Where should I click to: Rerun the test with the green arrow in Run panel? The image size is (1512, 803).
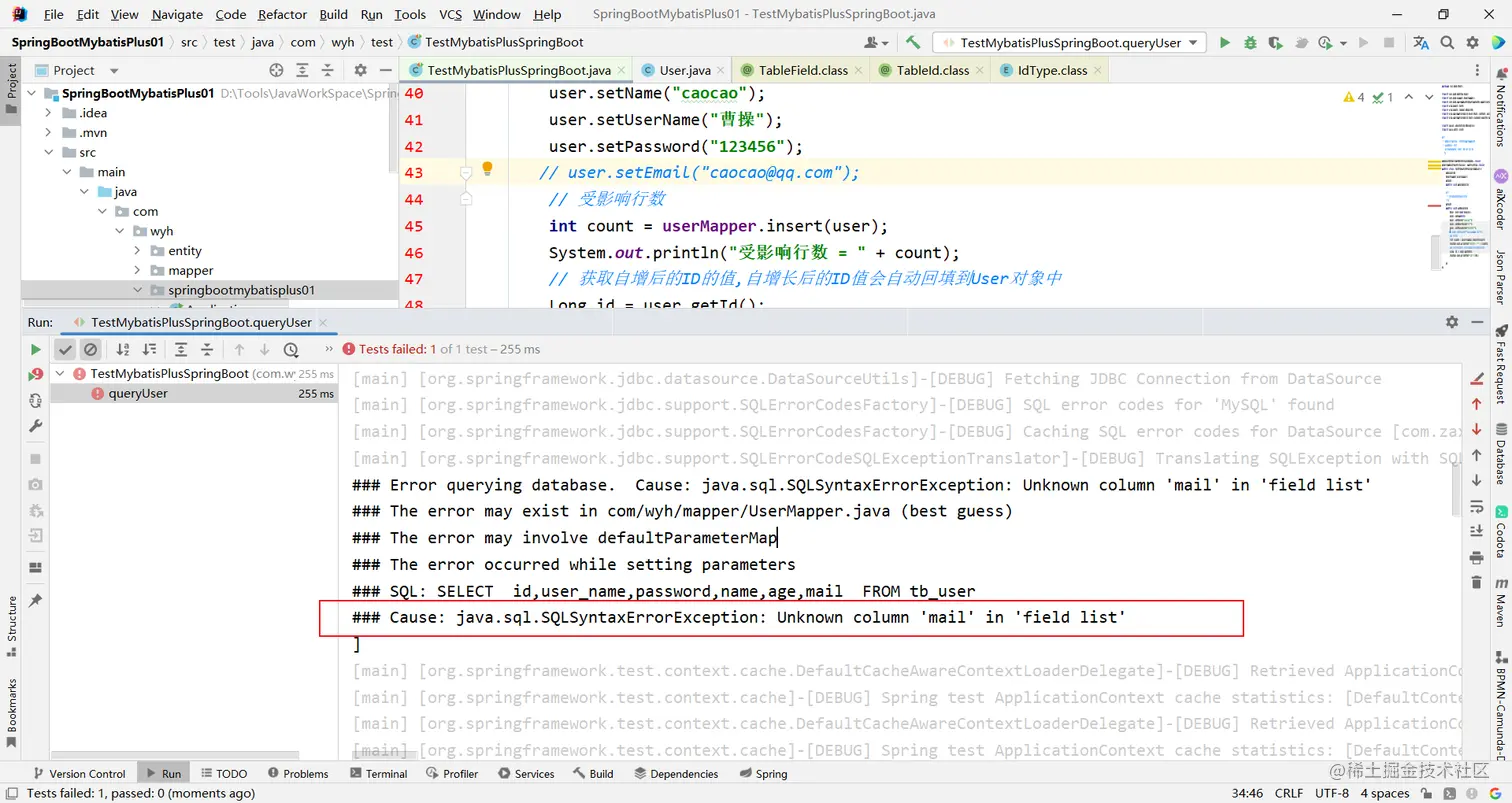(x=36, y=349)
